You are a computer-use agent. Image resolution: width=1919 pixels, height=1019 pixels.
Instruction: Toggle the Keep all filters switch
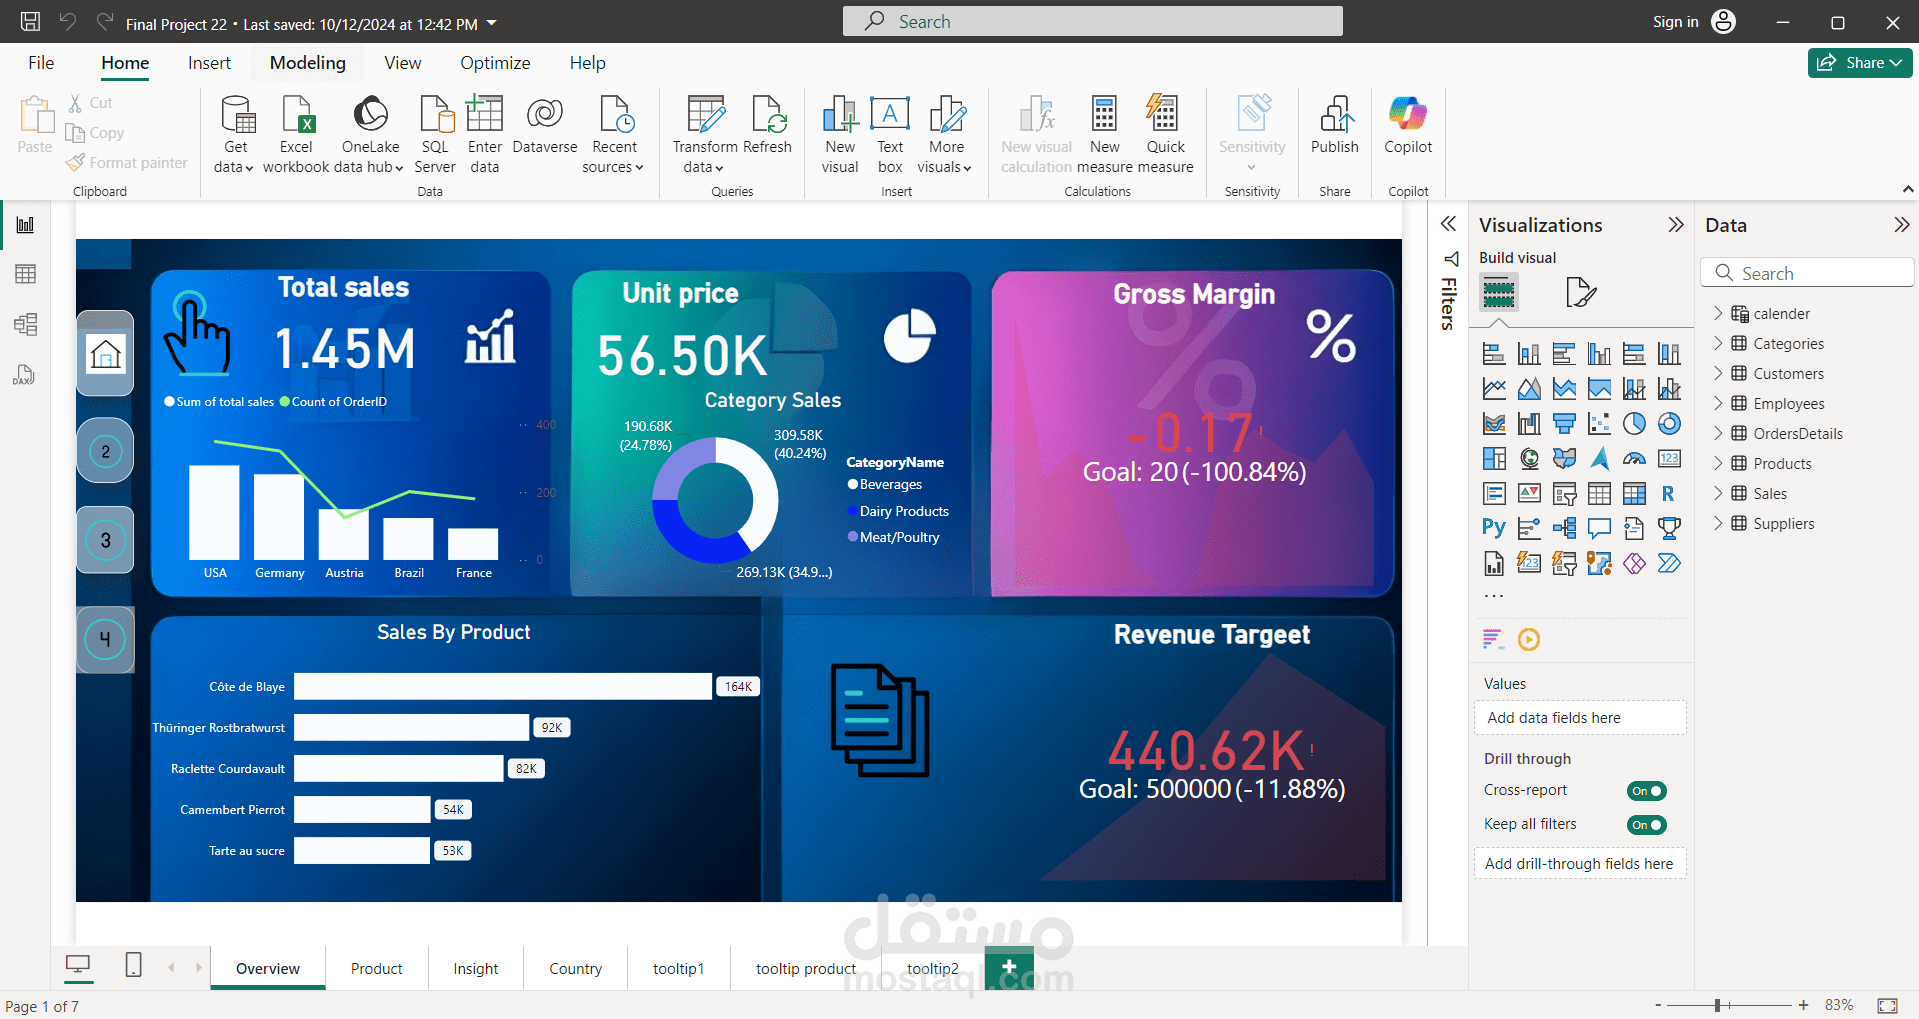tap(1646, 825)
